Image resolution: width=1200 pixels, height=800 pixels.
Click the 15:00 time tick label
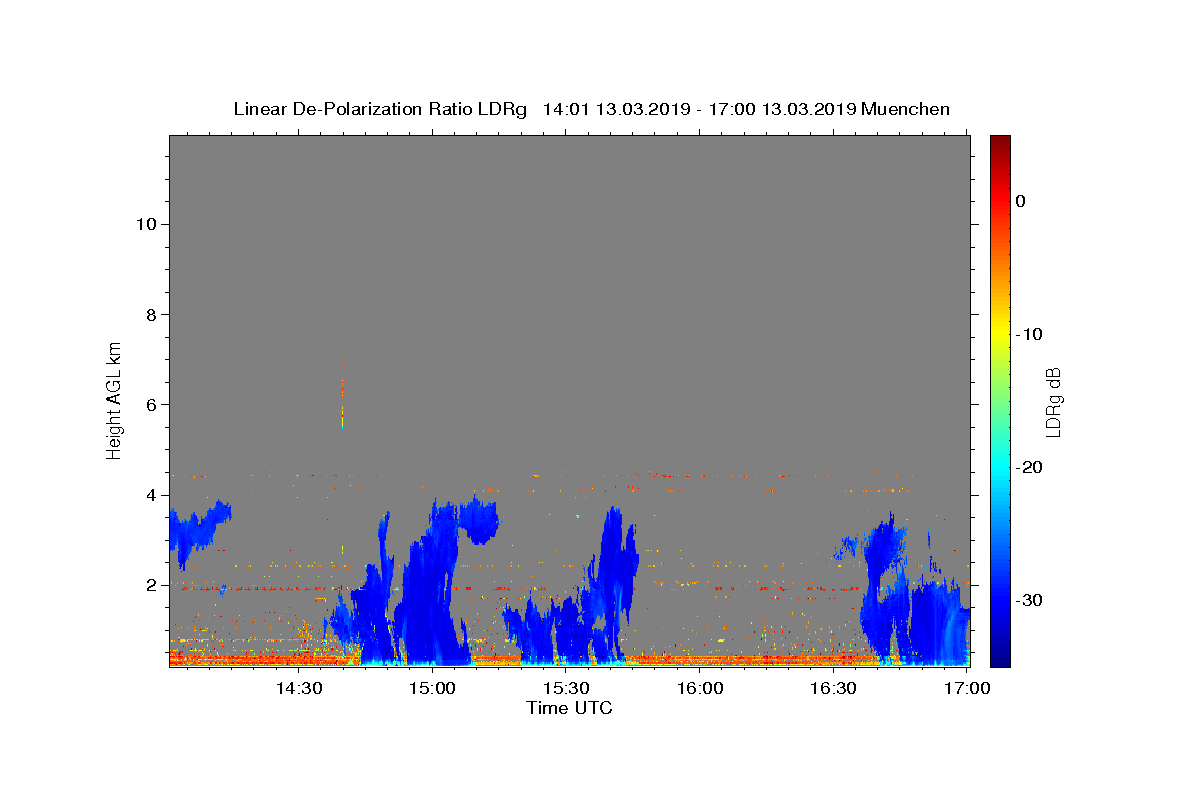pos(432,688)
